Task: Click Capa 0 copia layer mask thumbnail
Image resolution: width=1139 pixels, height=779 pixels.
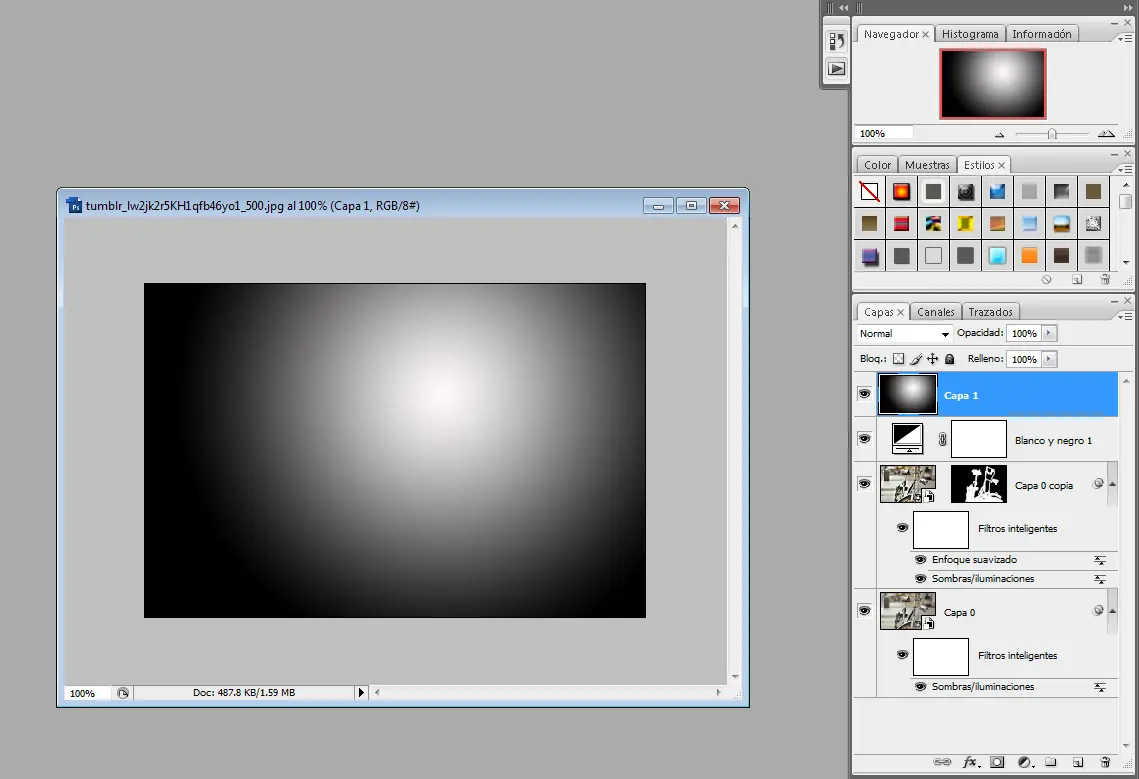Action: pyautogui.click(x=978, y=484)
